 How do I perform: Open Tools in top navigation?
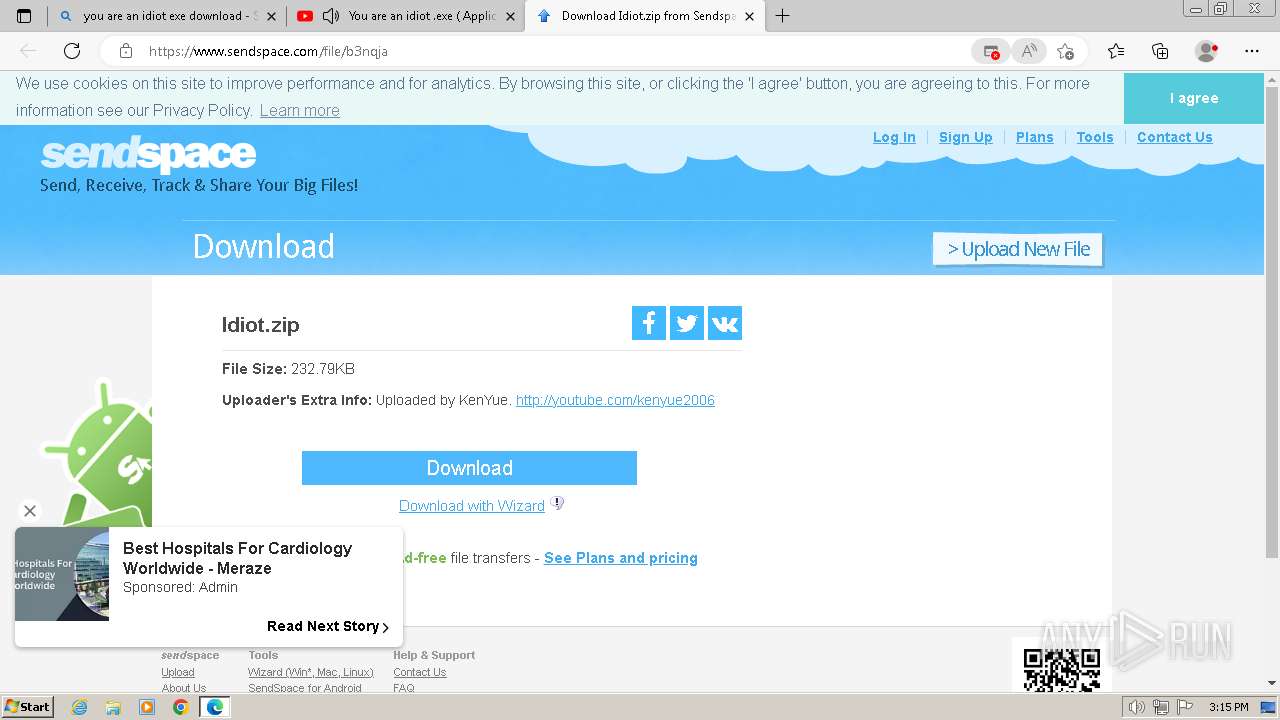(x=1095, y=137)
